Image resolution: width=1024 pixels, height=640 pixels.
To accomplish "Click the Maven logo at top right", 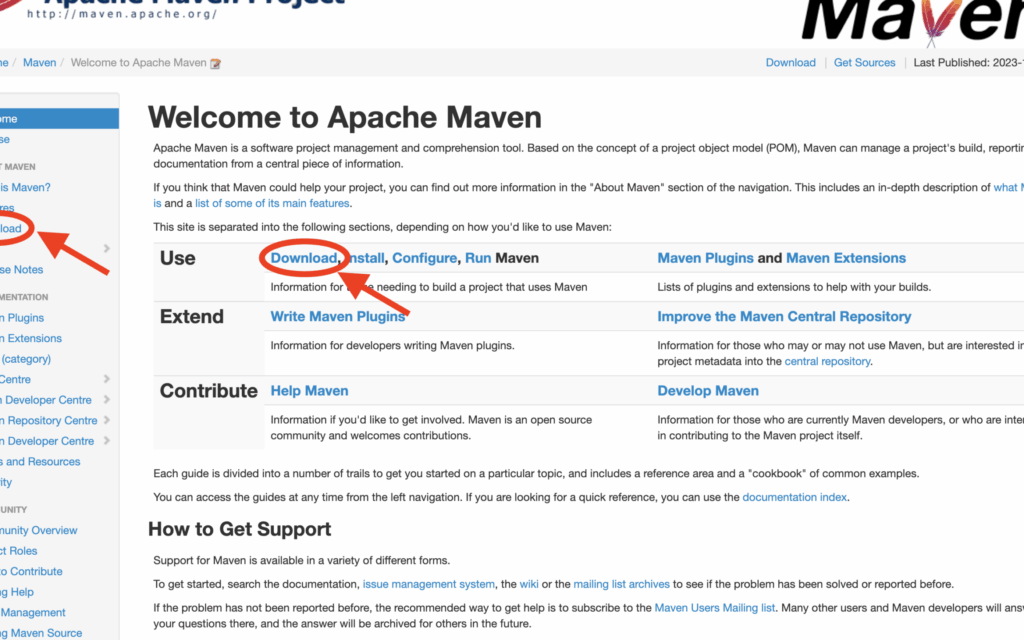I will click(x=910, y=20).
